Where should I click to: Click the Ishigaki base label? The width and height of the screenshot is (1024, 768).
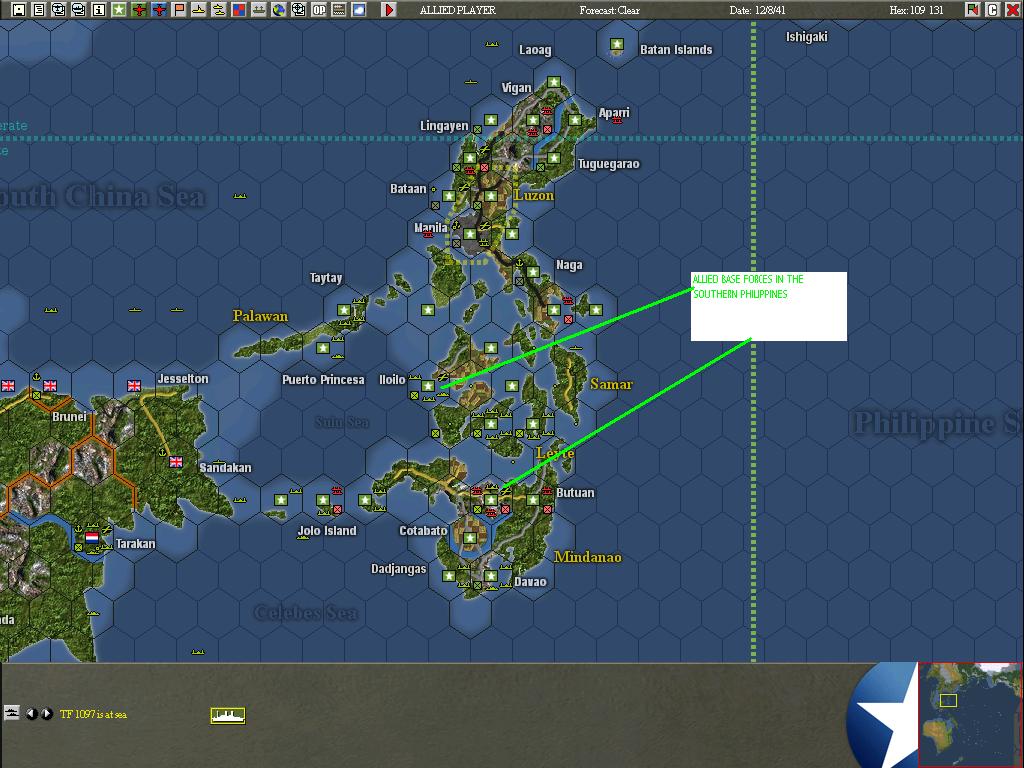point(806,37)
